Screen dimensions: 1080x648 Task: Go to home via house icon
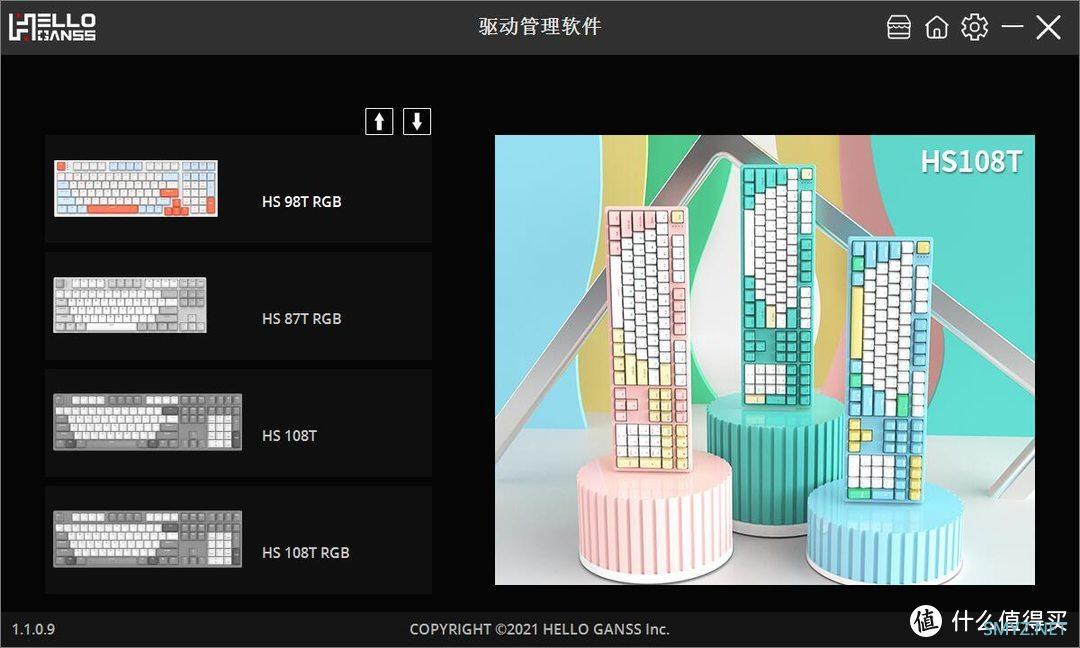(x=936, y=28)
